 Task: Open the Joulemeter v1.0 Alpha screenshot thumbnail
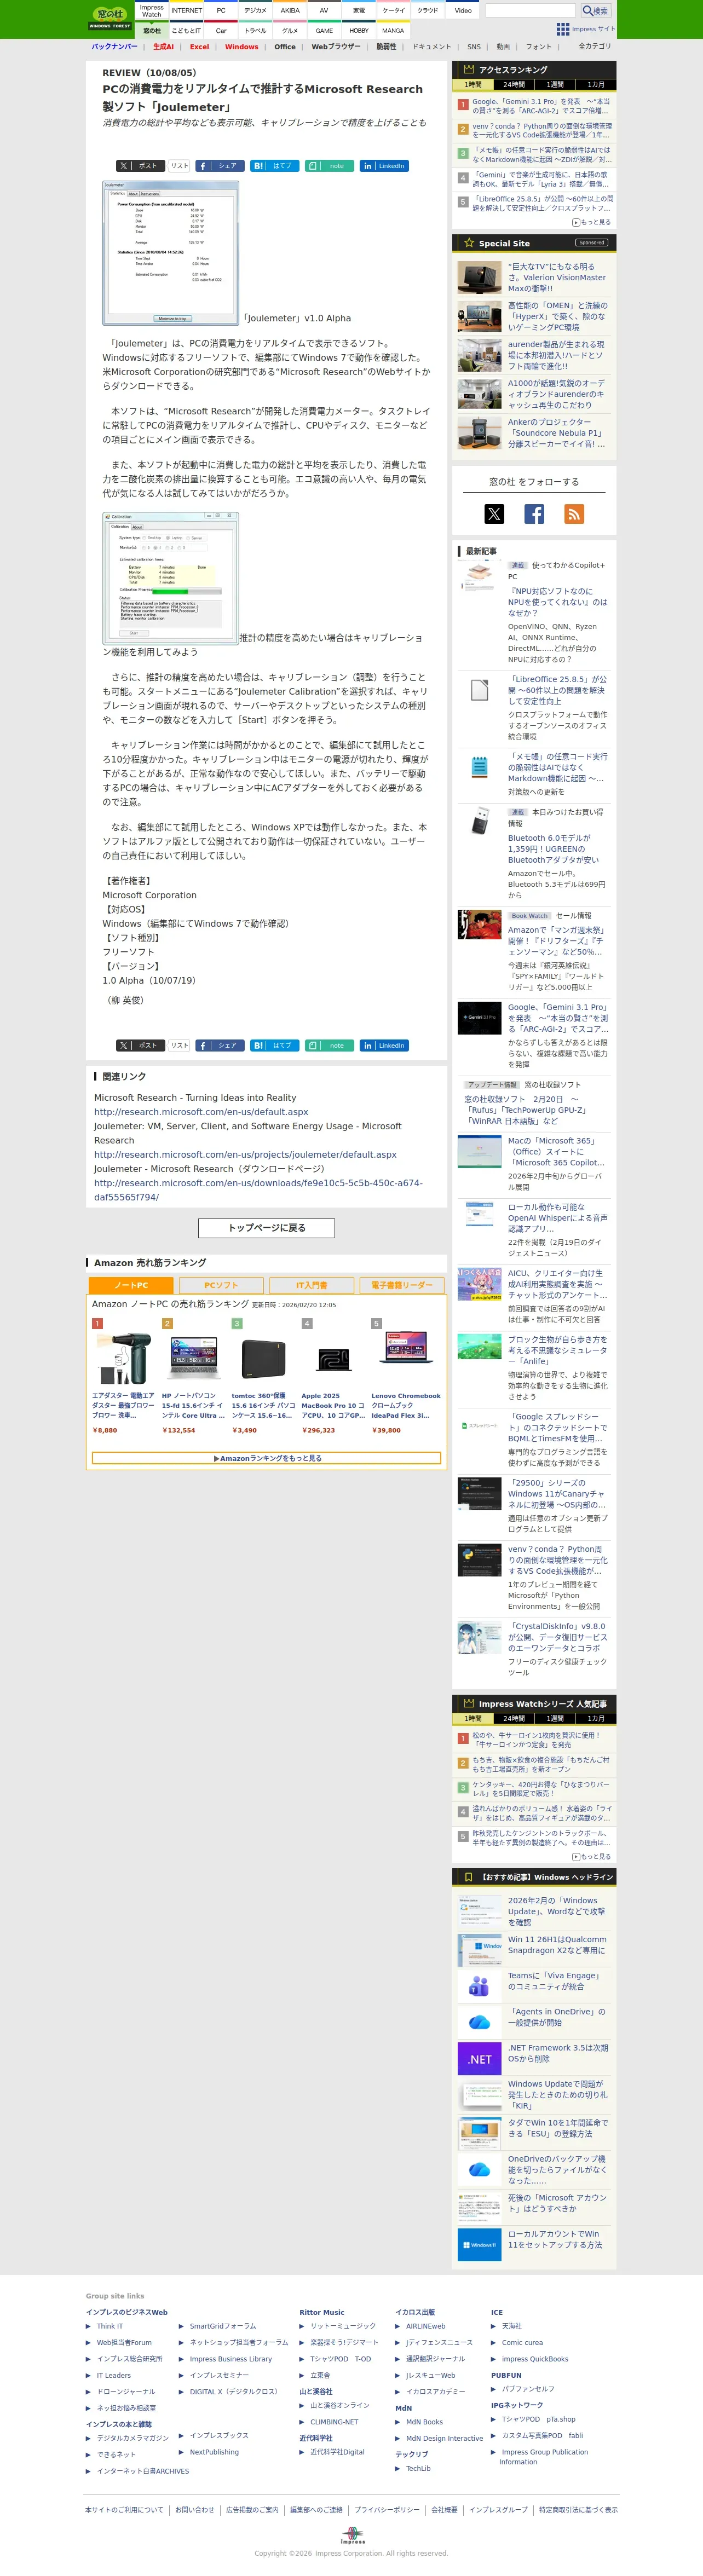coord(171,253)
